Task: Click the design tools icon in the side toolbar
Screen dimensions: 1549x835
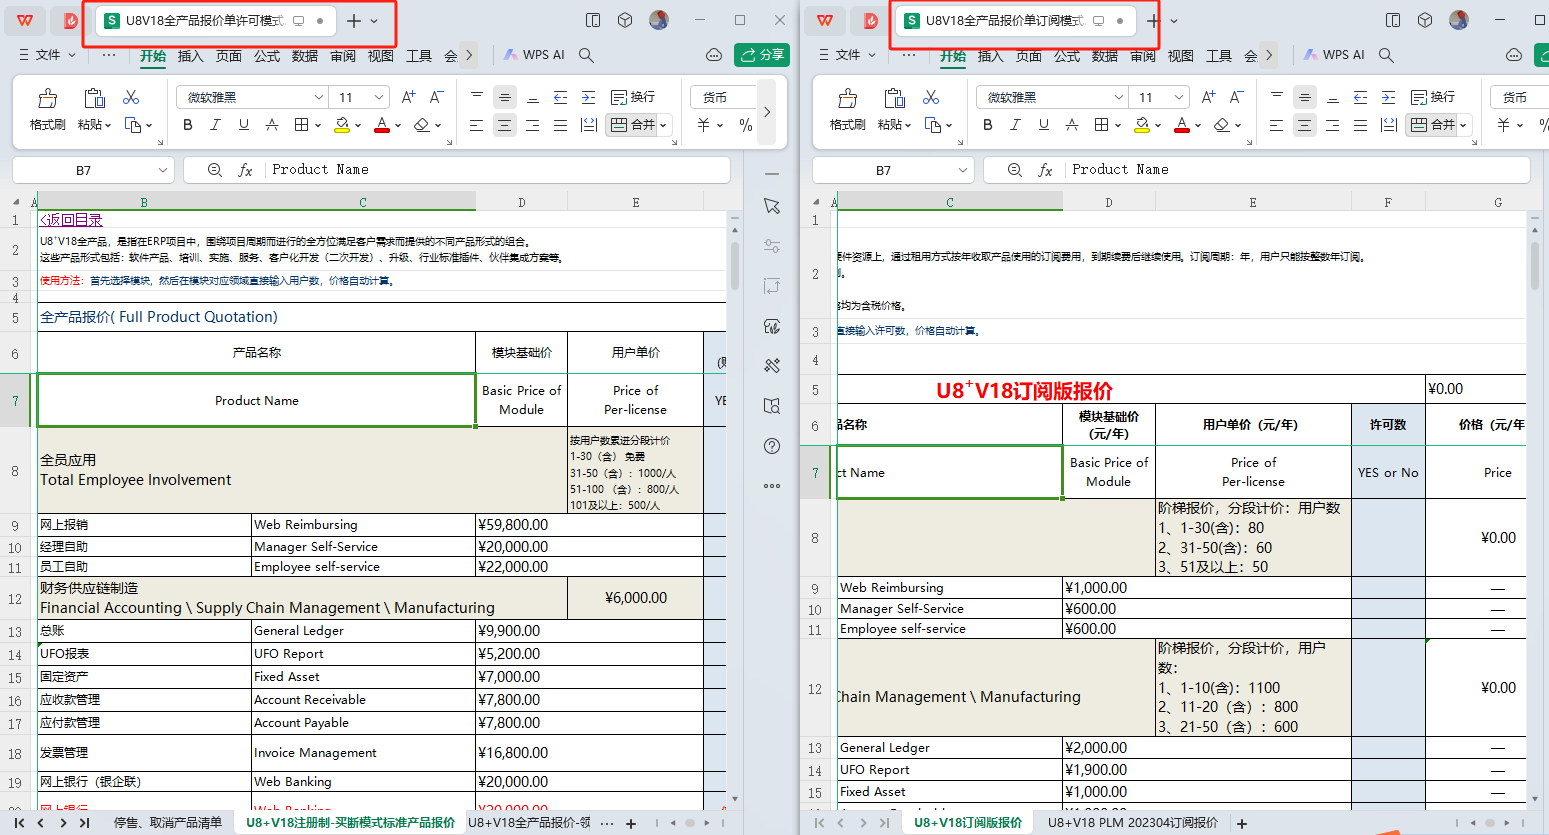Action: [x=772, y=366]
